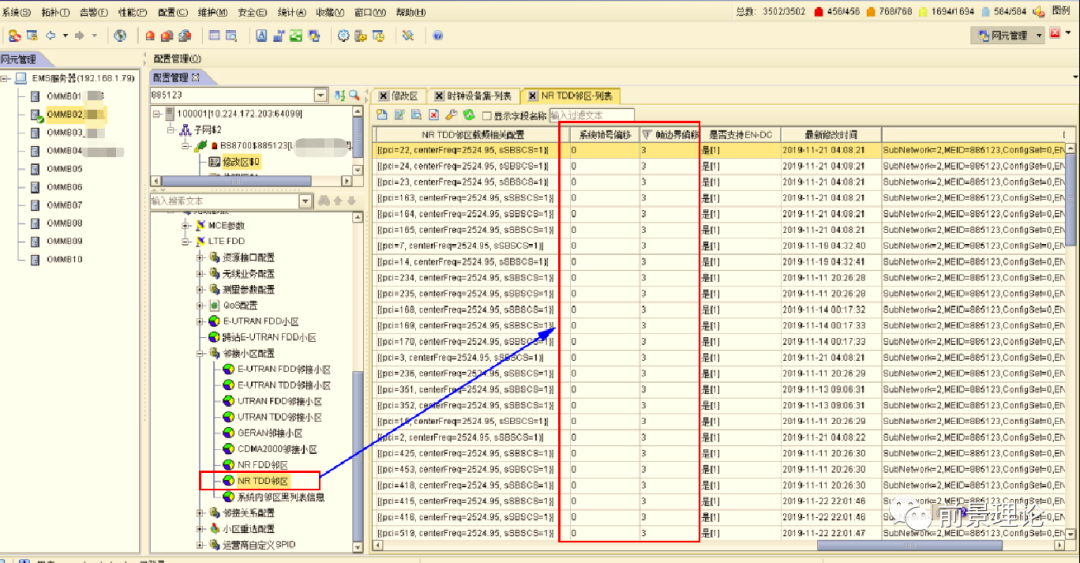The height and width of the screenshot is (563, 1080).
Task: Click the 最新修改时间 column header
Action: [829, 134]
